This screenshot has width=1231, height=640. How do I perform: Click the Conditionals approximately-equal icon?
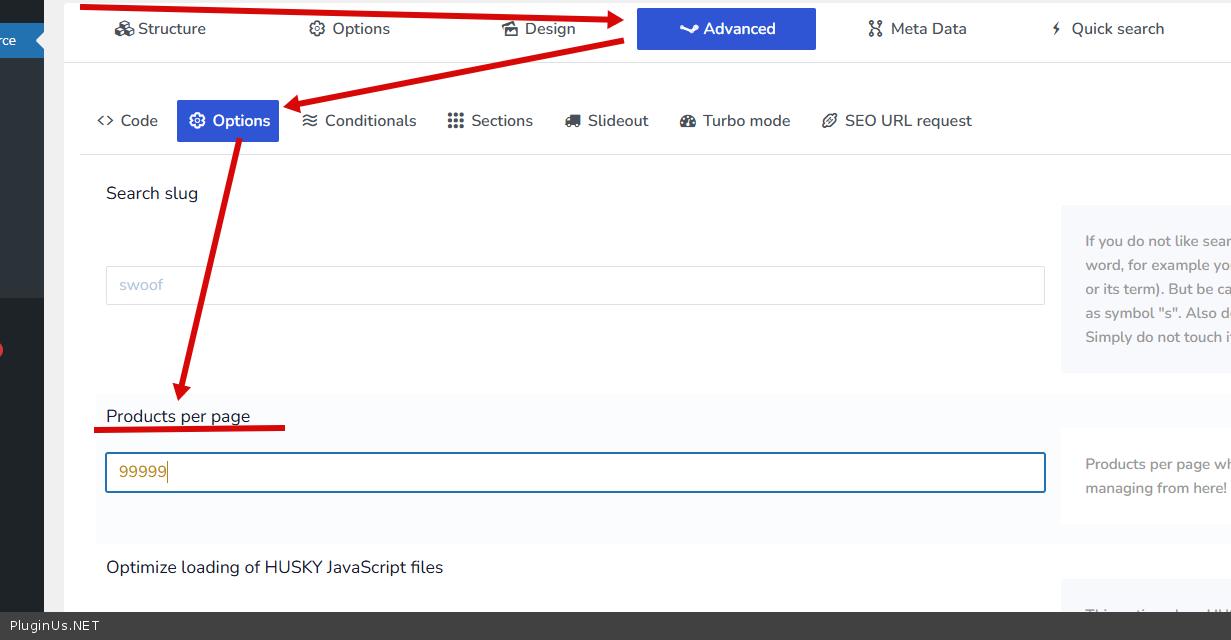(310, 121)
